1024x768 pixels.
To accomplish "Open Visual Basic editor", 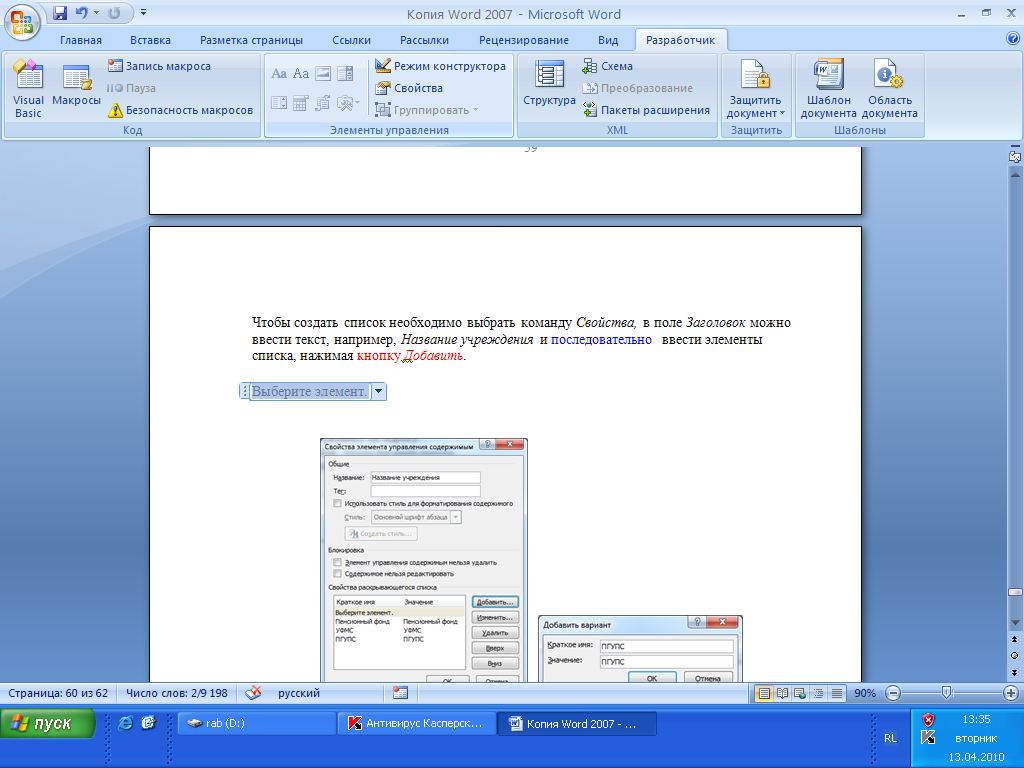I will coord(28,88).
